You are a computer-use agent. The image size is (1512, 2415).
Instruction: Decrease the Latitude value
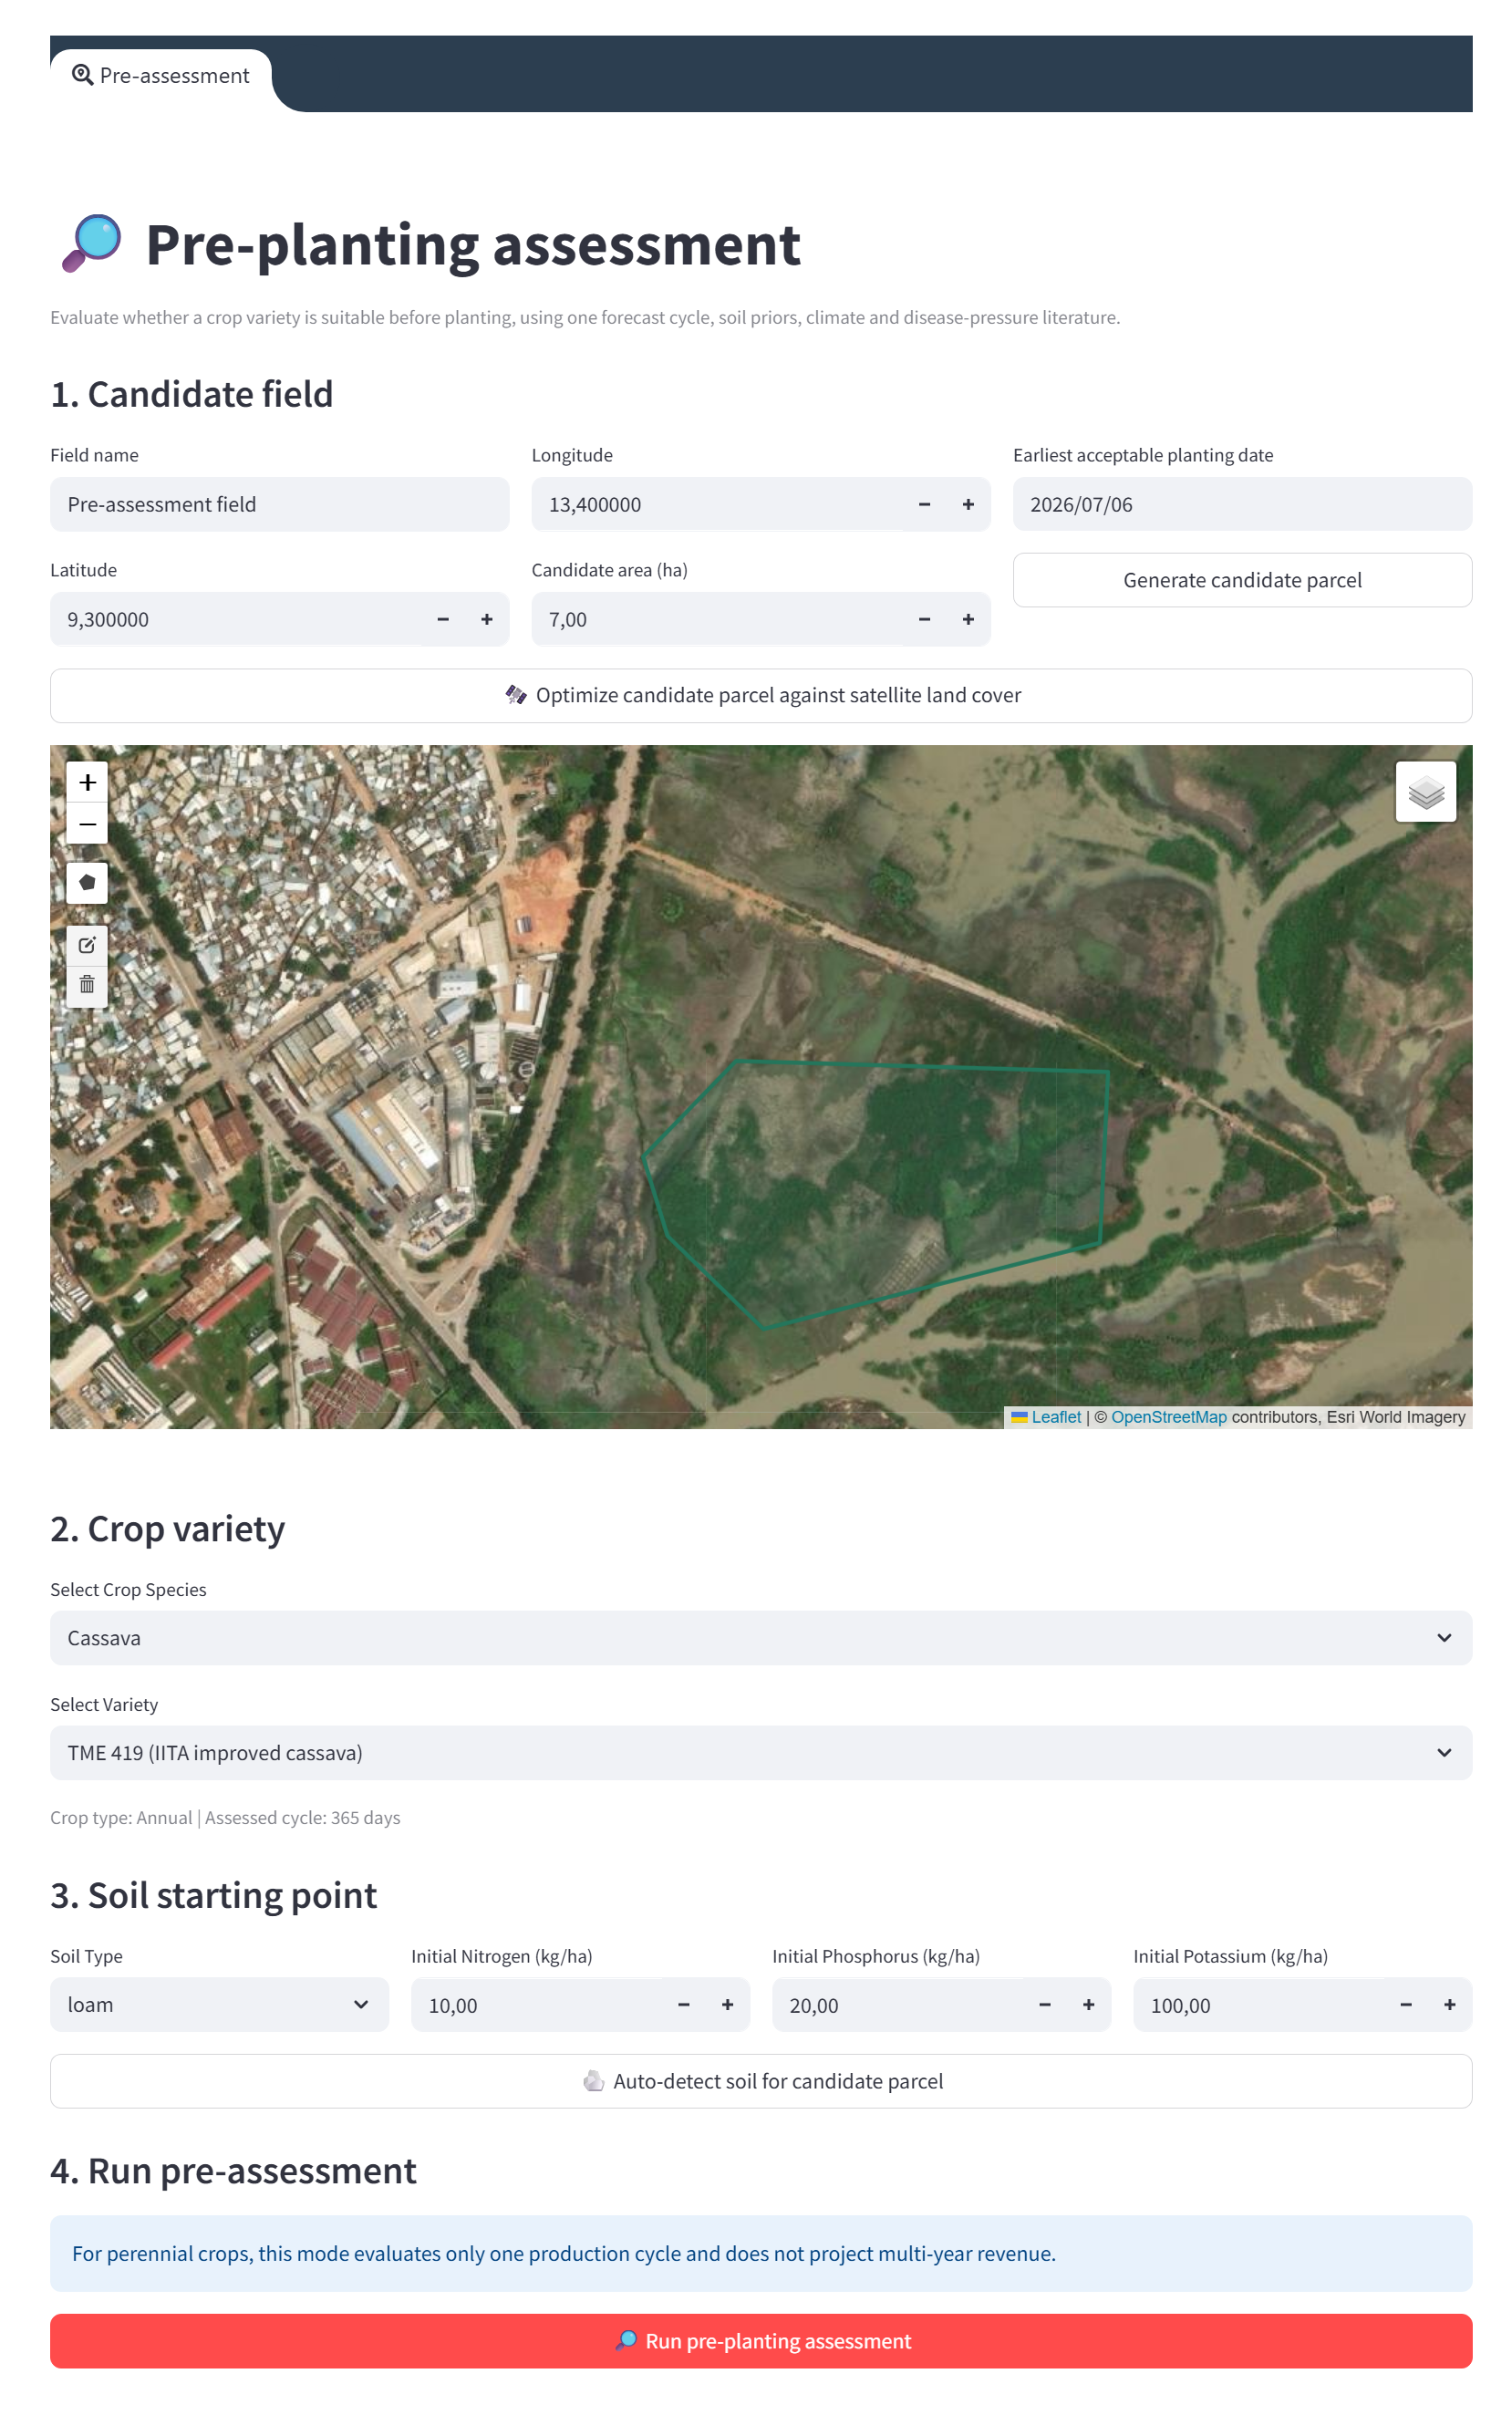(443, 620)
